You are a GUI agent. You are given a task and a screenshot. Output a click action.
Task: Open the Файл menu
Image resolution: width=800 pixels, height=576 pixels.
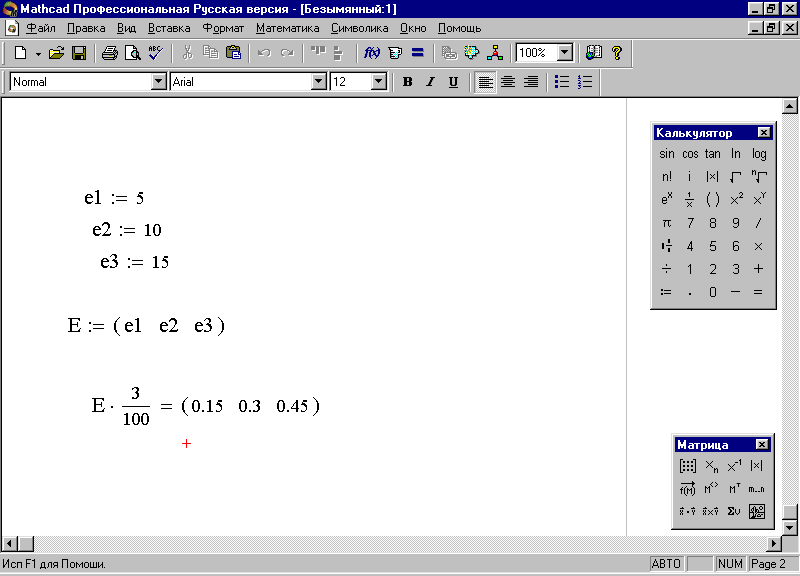[x=41, y=28]
